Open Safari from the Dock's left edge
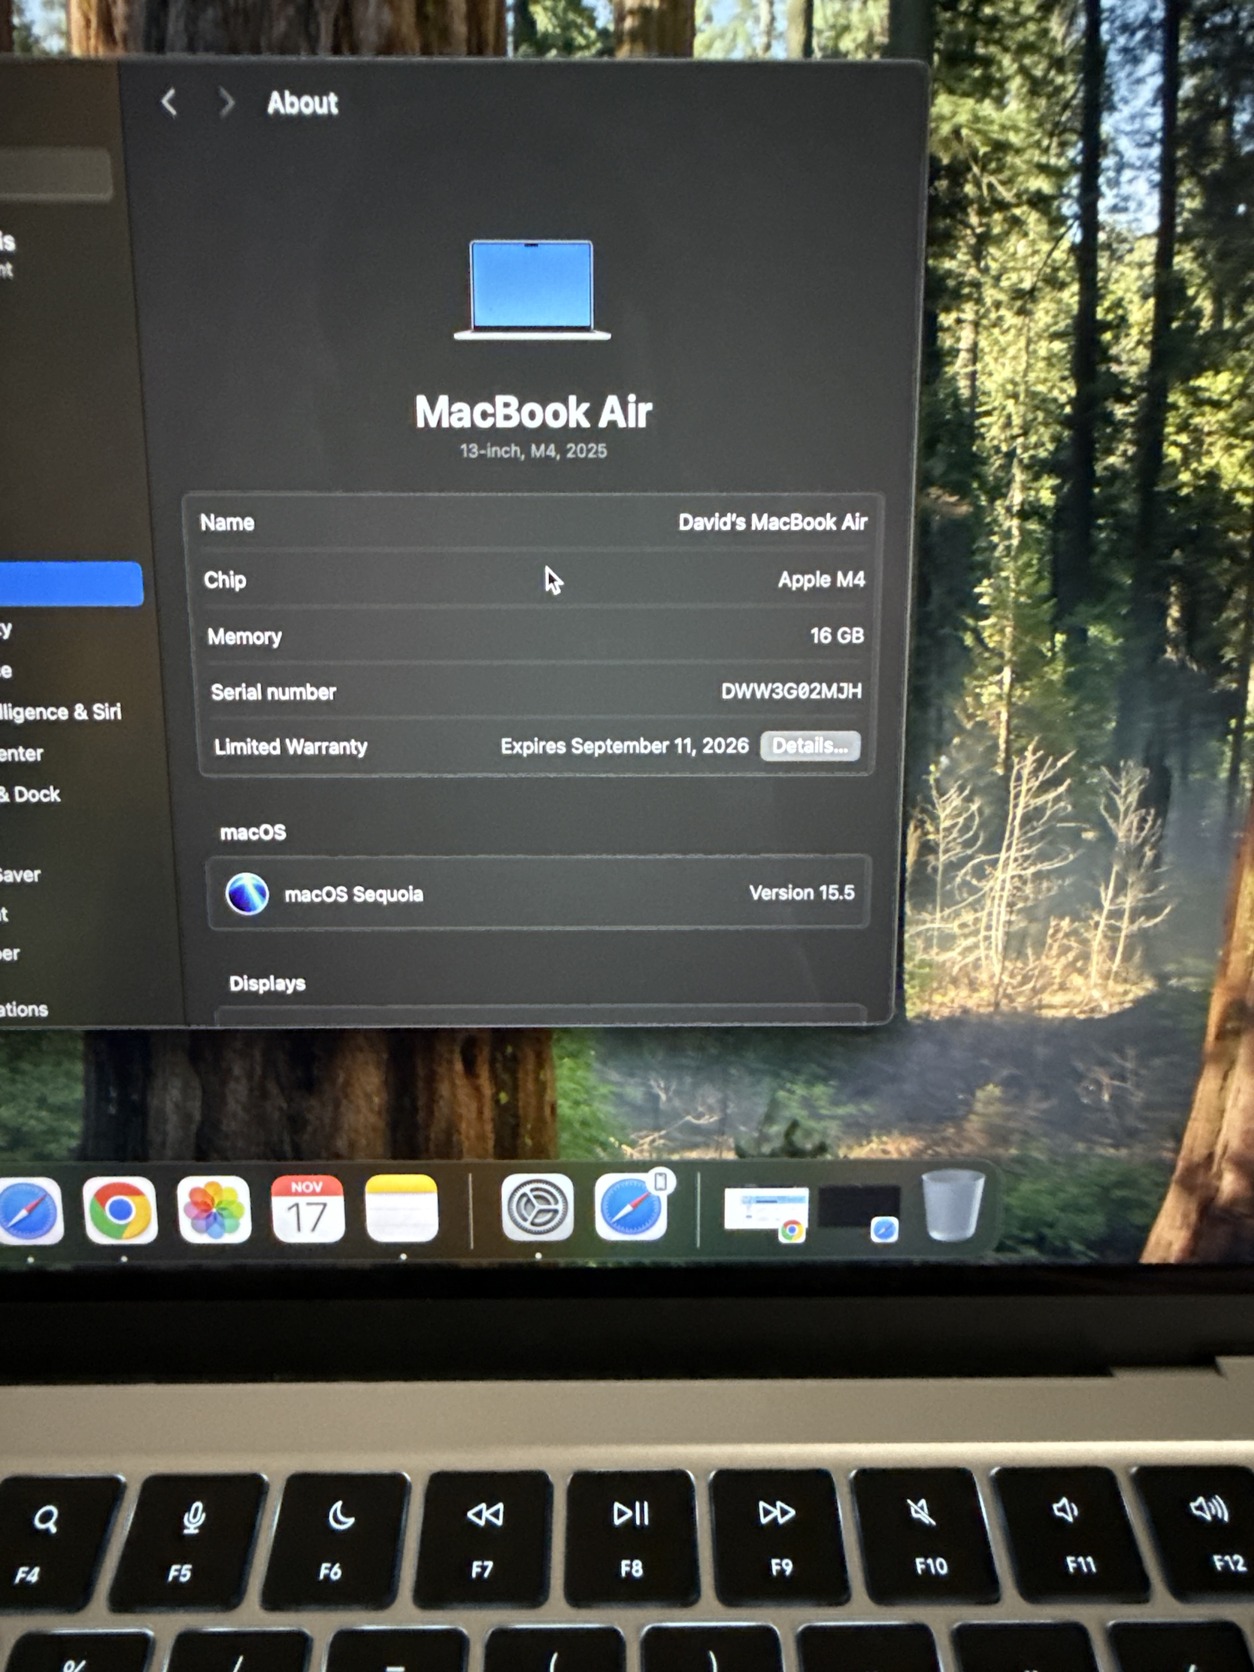 coord(28,1212)
